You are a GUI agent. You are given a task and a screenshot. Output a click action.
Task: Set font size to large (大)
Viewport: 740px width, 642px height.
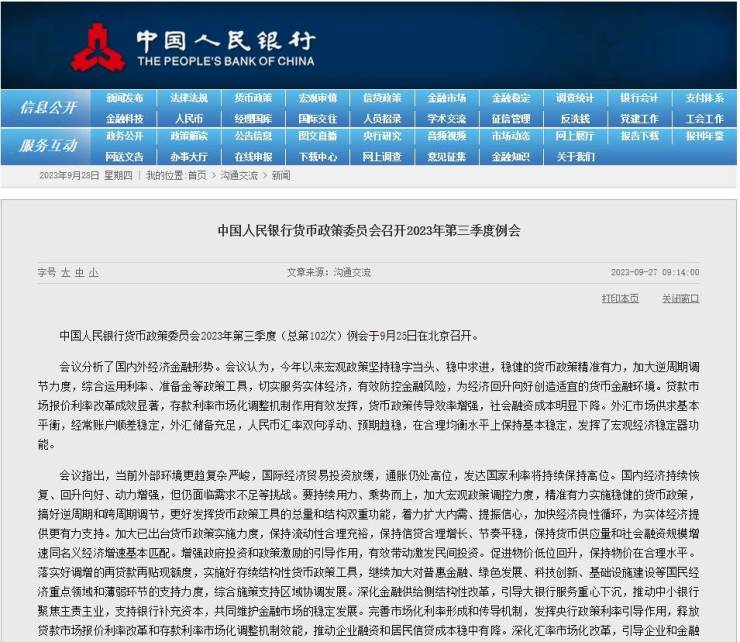pyautogui.click(x=65, y=272)
